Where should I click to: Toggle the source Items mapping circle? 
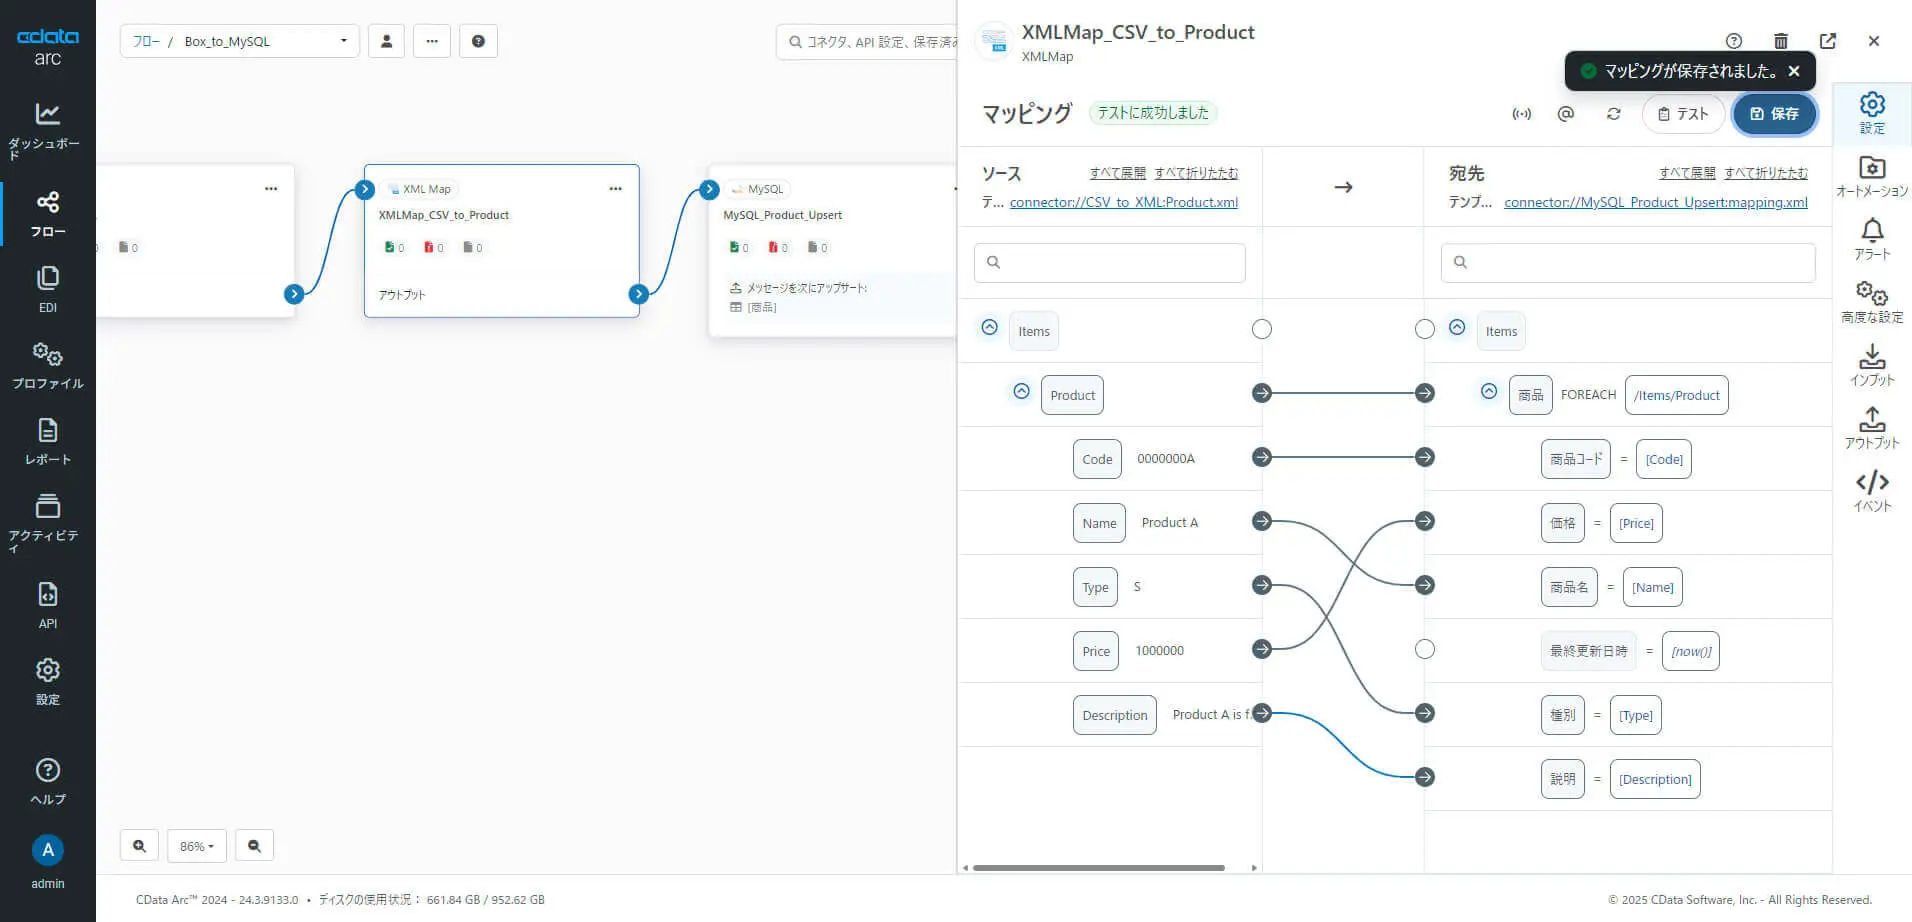(1262, 330)
